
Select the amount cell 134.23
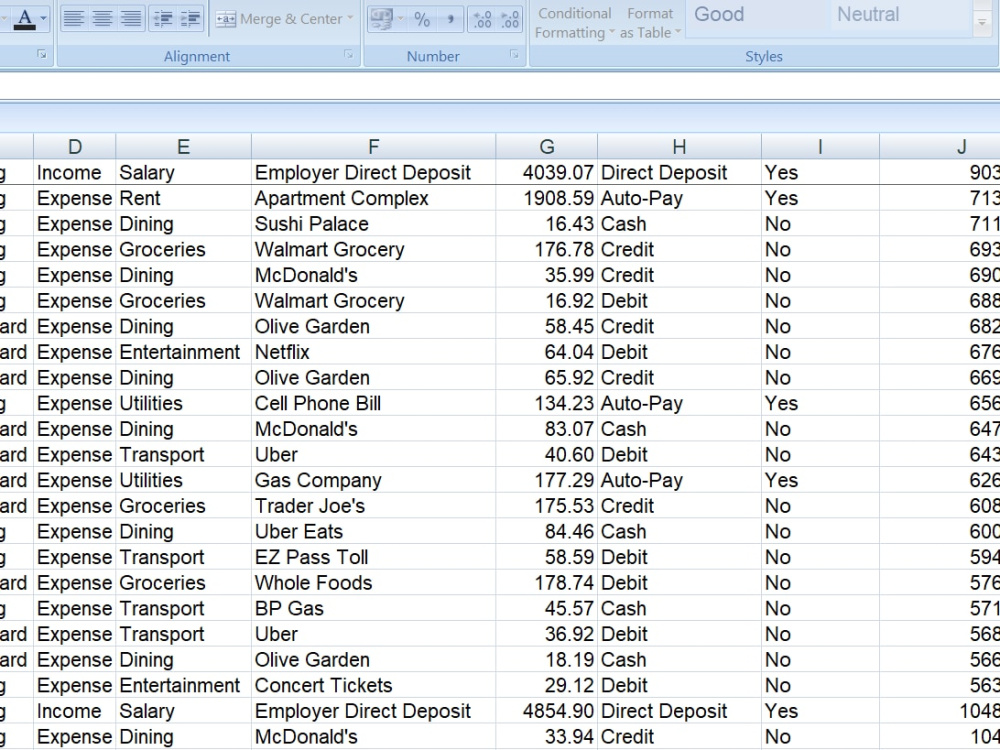(547, 403)
